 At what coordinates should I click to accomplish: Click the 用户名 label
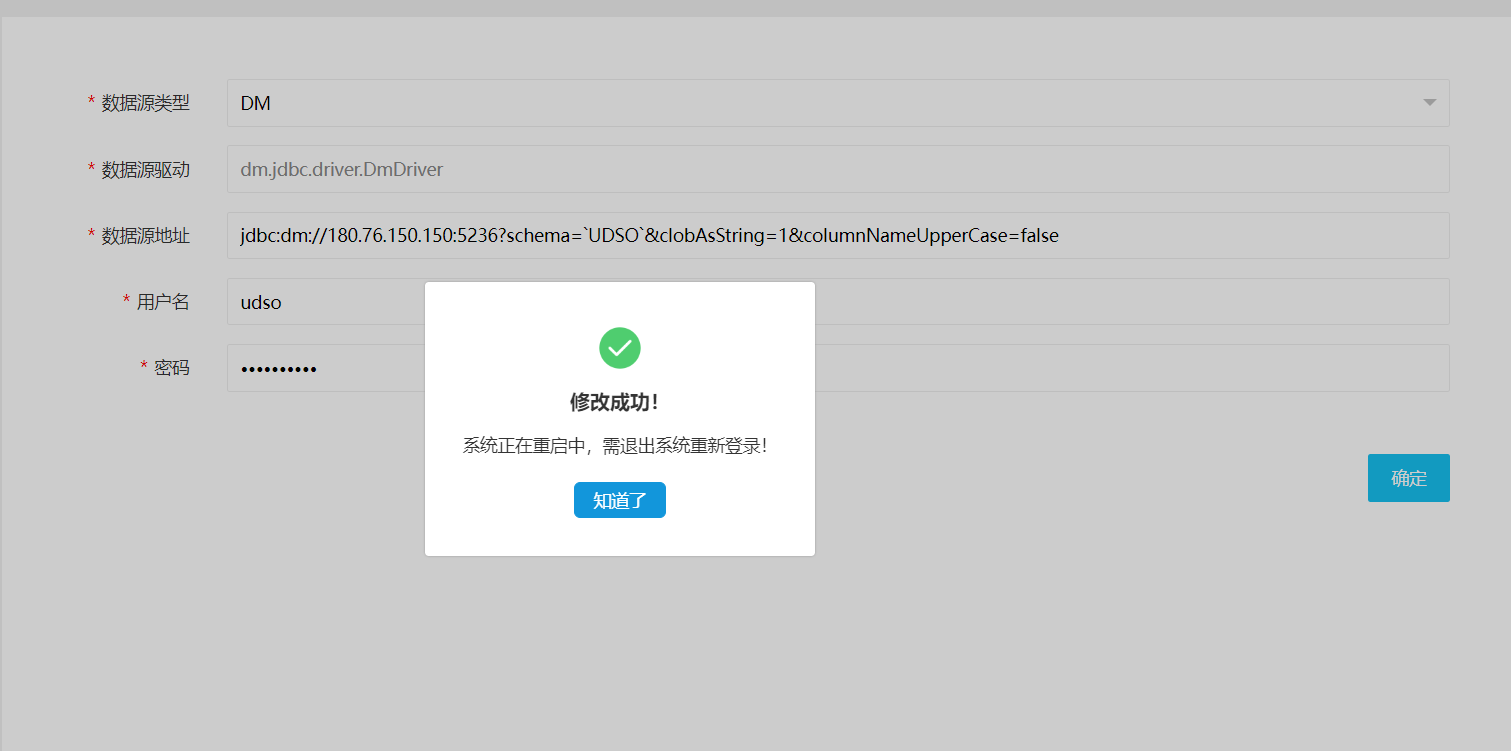point(163,302)
